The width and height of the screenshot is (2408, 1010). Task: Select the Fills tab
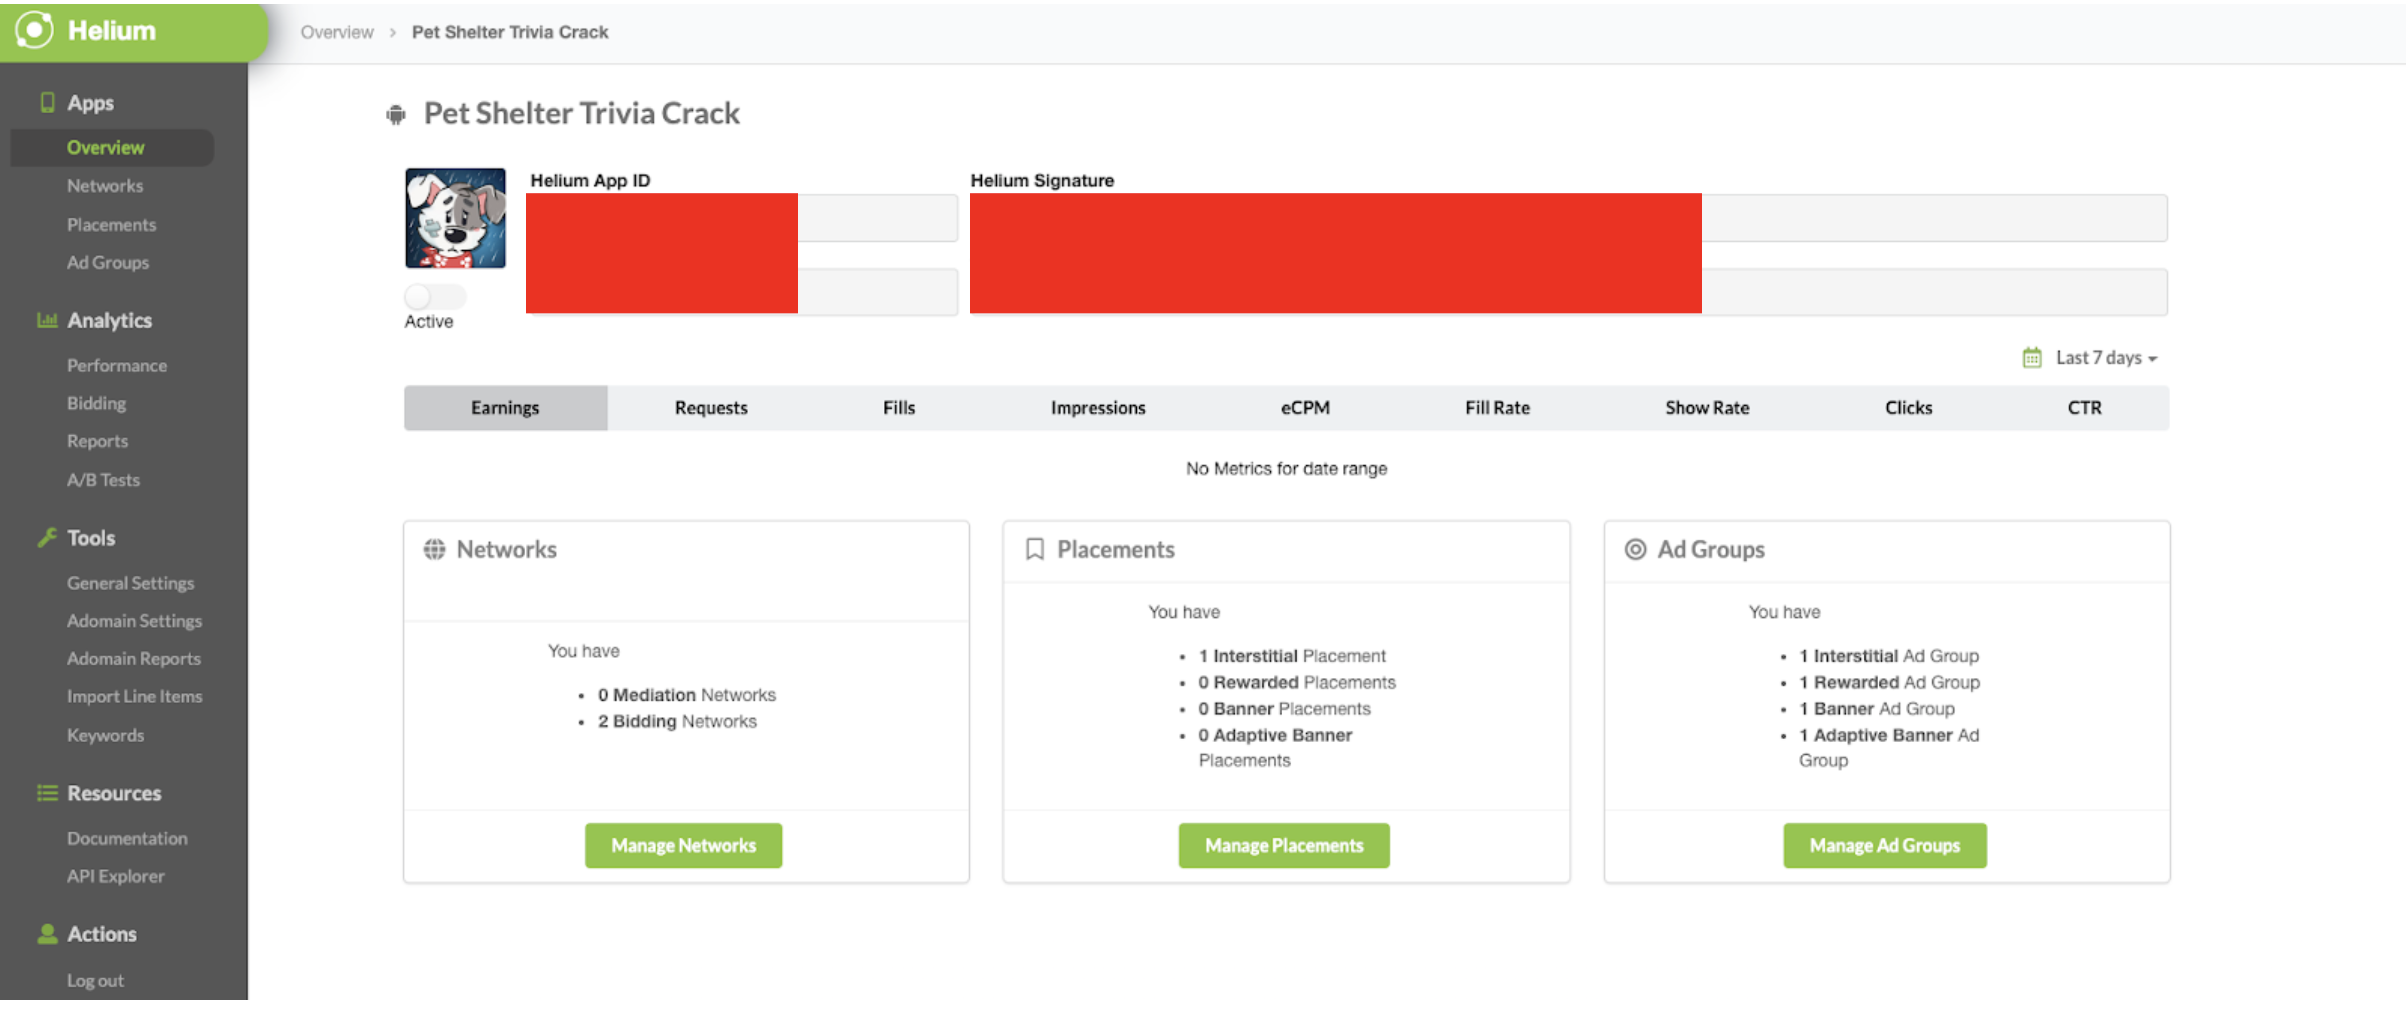pos(899,408)
